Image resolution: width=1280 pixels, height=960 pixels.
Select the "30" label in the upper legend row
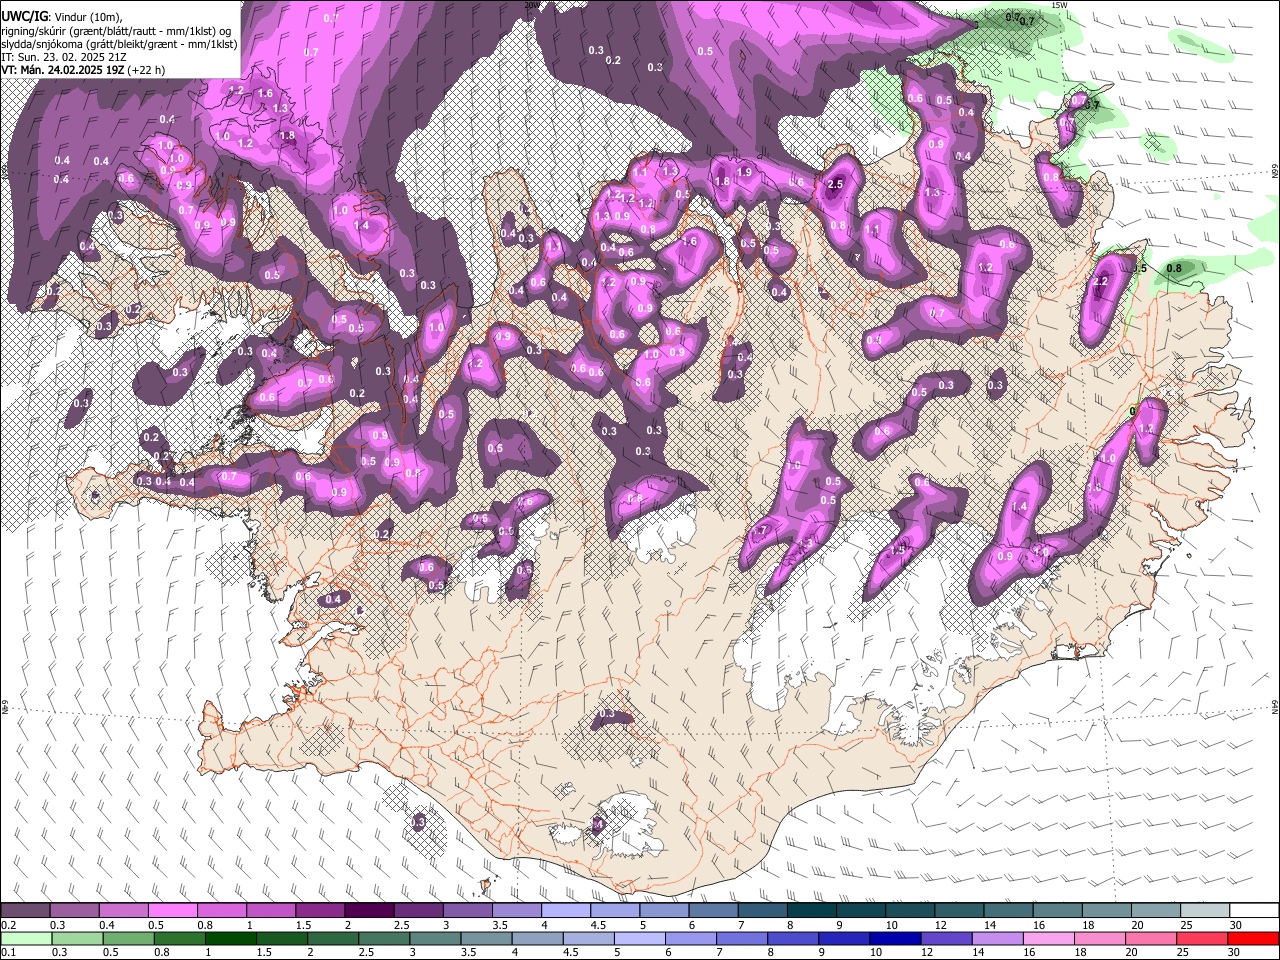(x=1236, y=926)
